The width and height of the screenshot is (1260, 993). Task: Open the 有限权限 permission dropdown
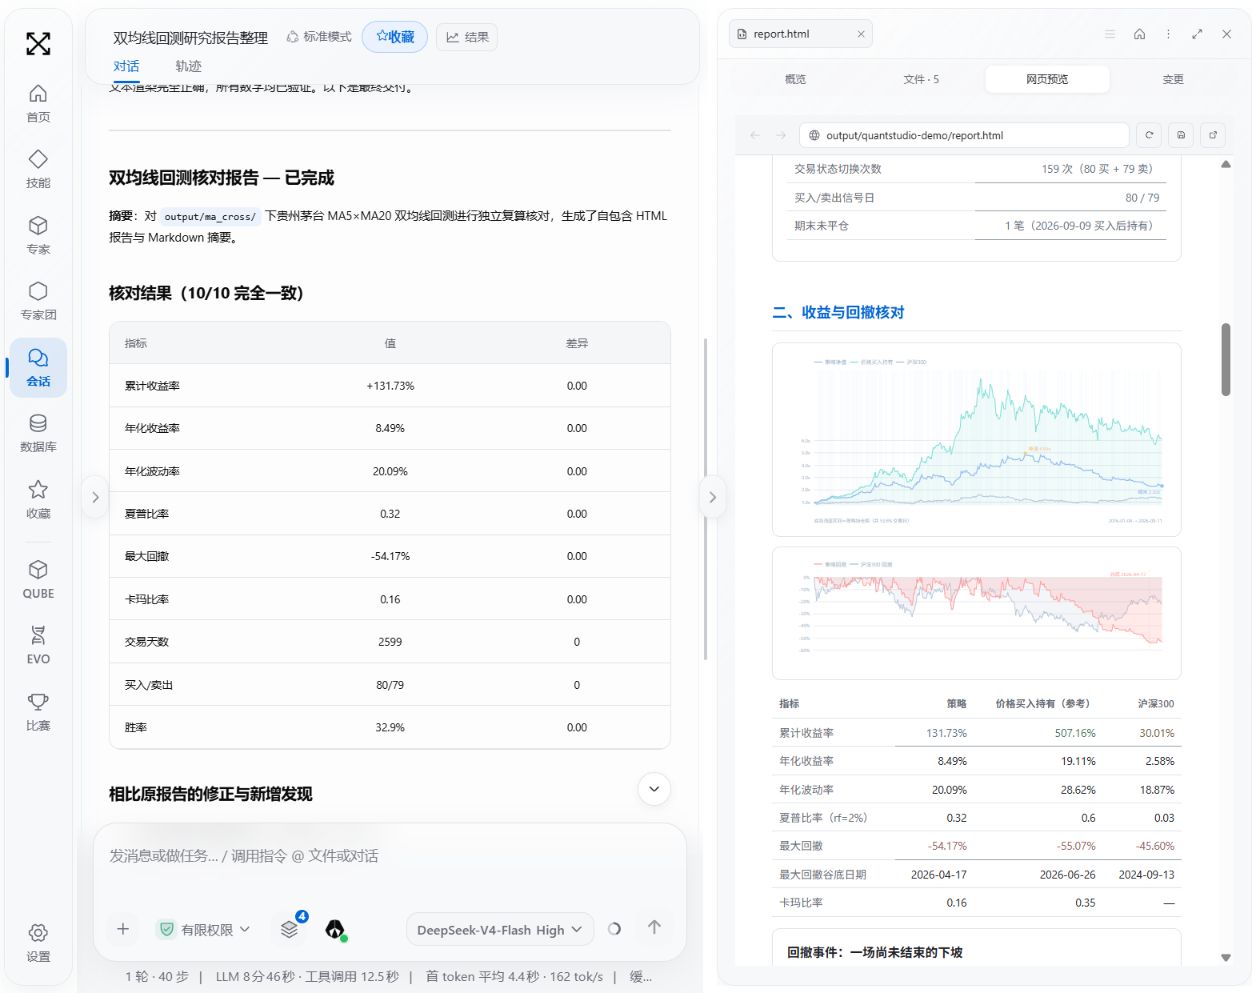(205, 930)
